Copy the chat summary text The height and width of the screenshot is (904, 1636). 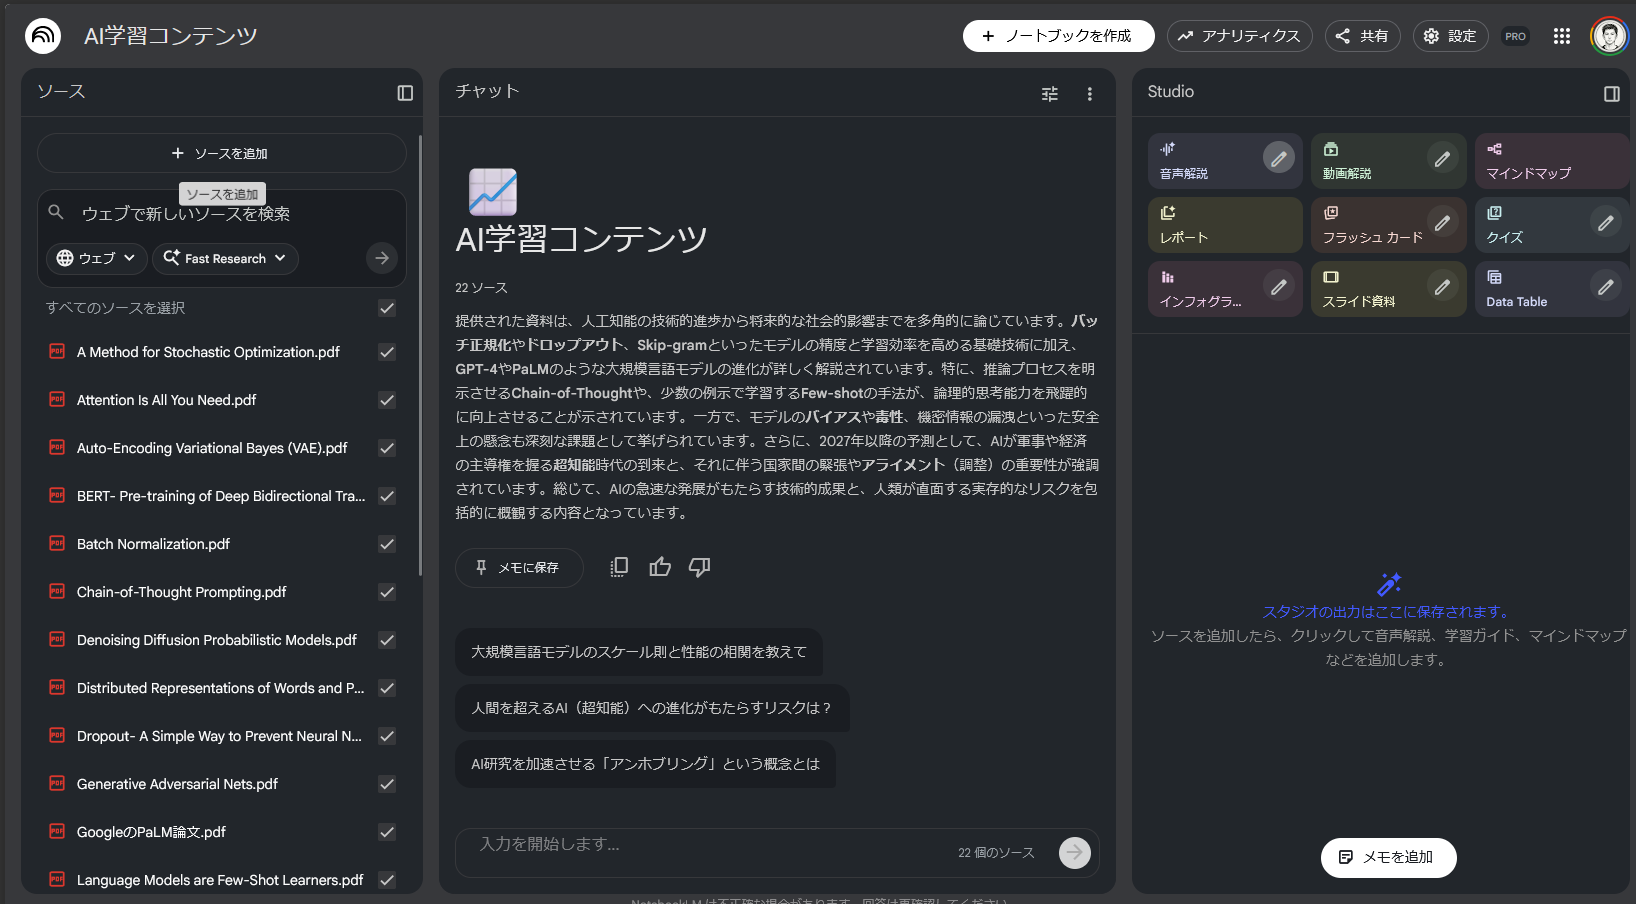619,567
